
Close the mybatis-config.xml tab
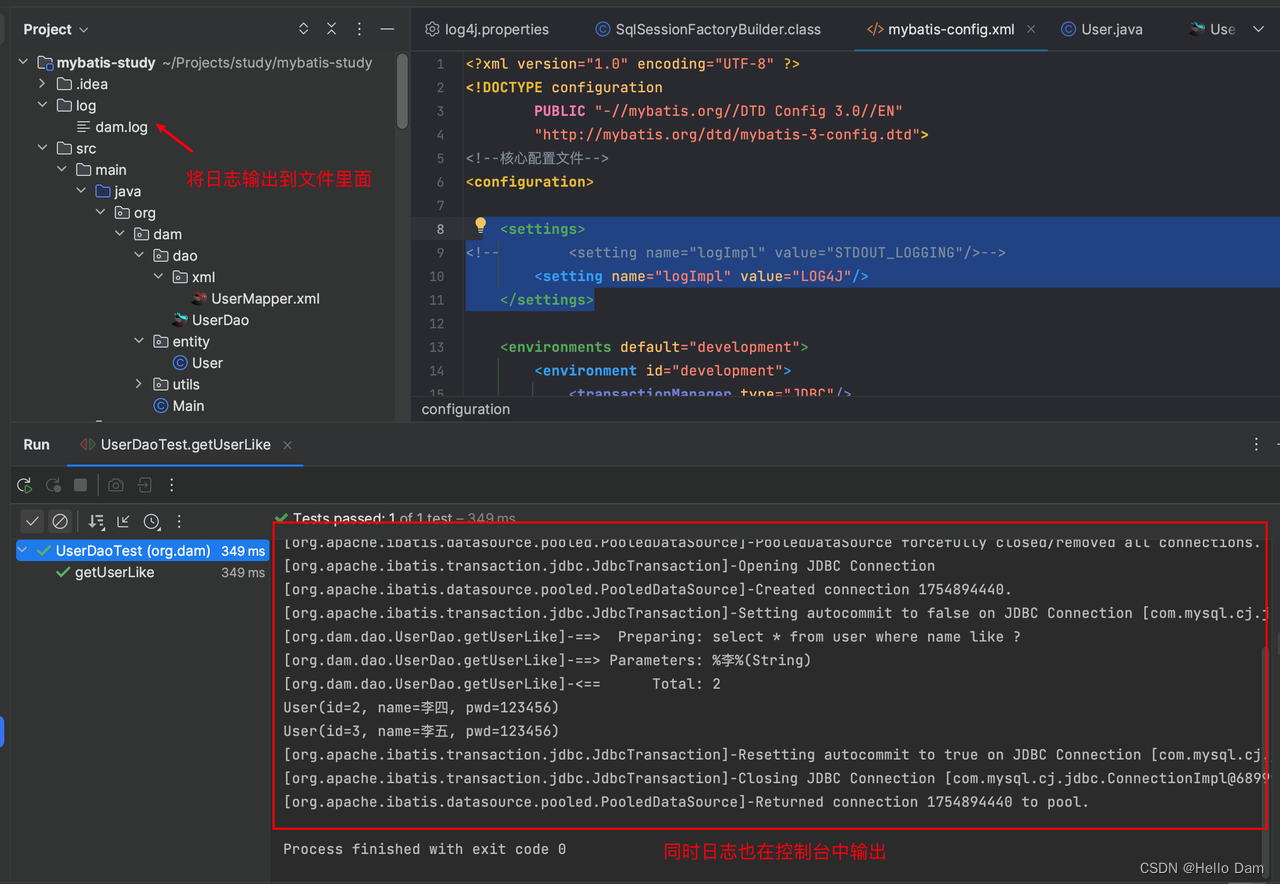point(1031,29)
